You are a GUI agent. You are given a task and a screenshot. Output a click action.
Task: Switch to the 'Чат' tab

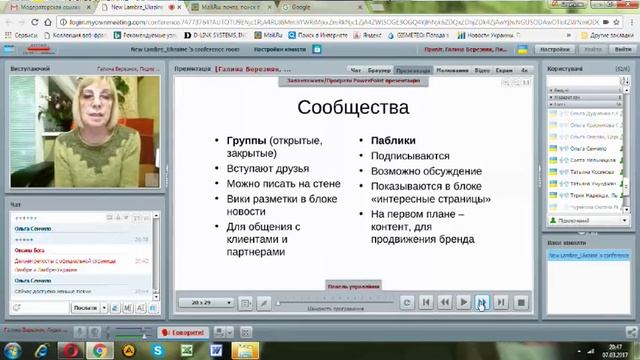(x=355, y=70)
